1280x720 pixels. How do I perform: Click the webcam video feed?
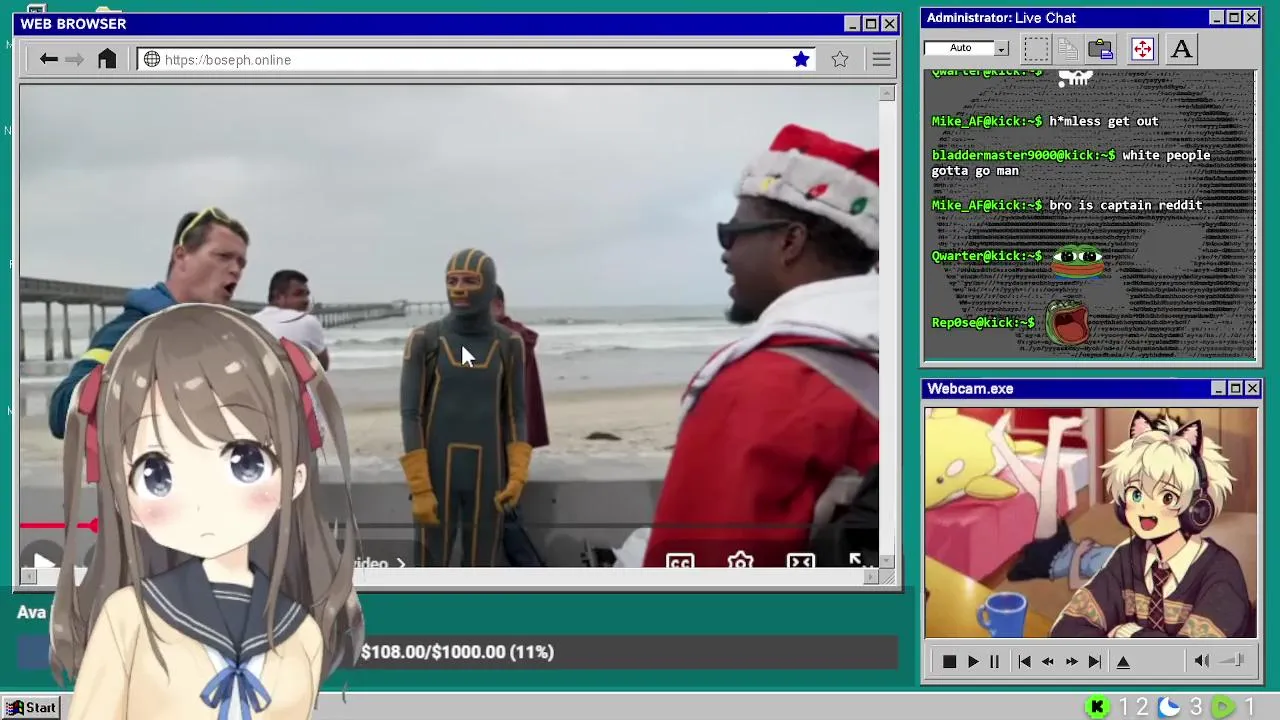pos(1091,522)
